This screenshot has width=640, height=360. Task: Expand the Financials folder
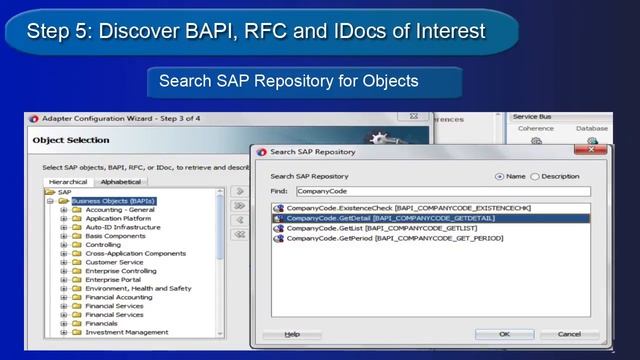(x=64, y=324)
